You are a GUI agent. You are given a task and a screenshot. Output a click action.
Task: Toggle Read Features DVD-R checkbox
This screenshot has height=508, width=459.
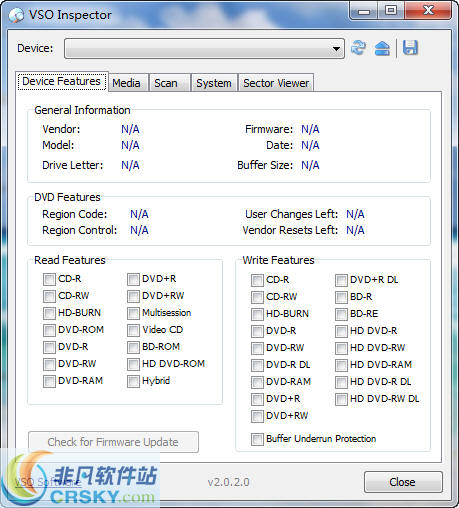pyautogui.click(x=49, y=347)
